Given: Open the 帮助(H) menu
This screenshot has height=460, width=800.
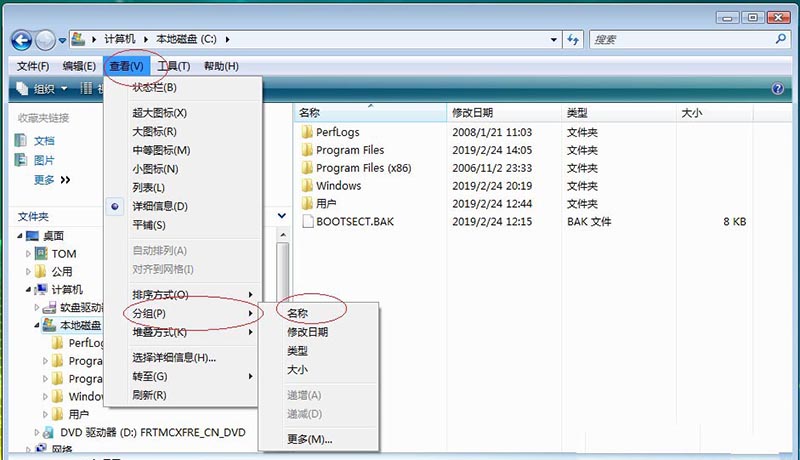Looking at the screenshot, I should pyautogui.click(x=221, y=66).
